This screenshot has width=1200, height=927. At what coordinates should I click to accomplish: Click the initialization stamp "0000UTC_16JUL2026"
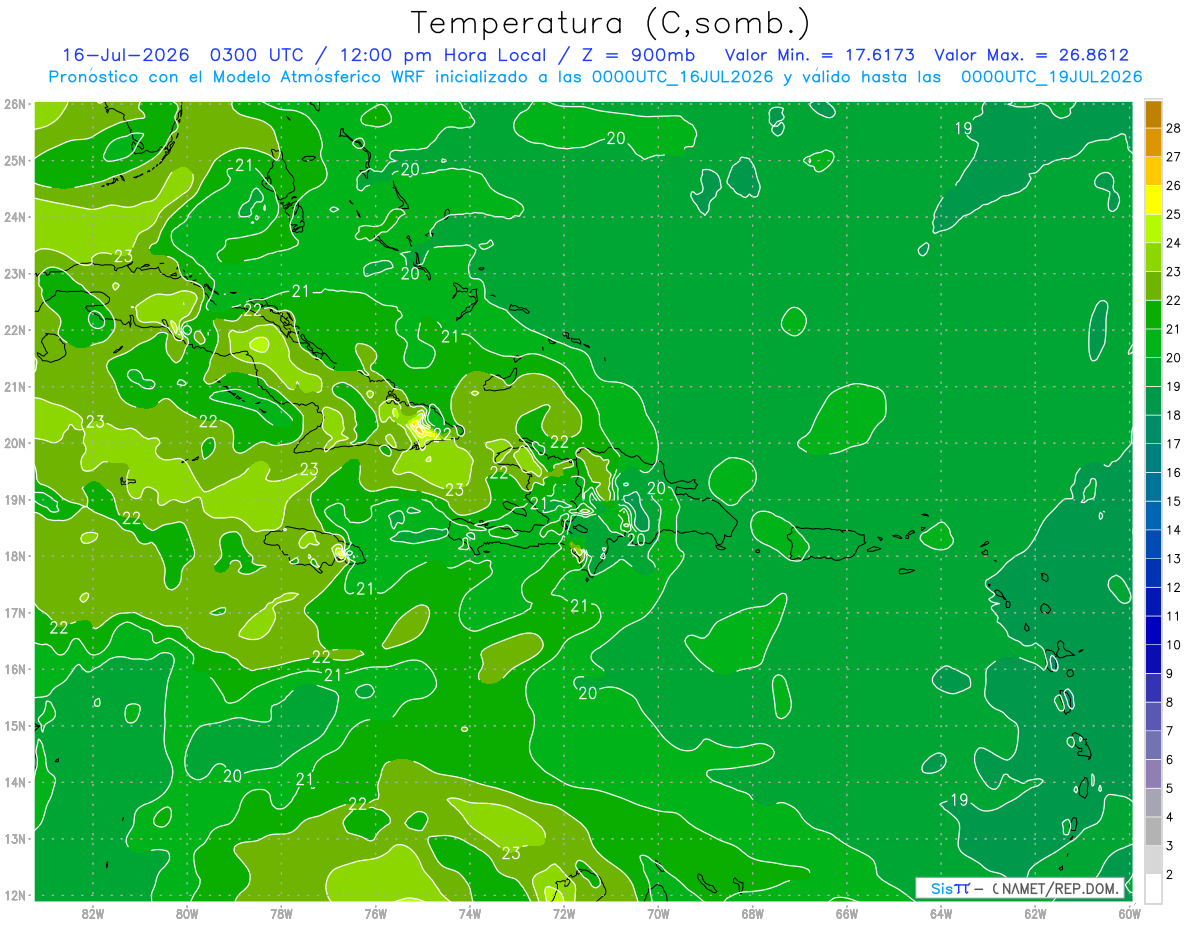pos(684,77)
